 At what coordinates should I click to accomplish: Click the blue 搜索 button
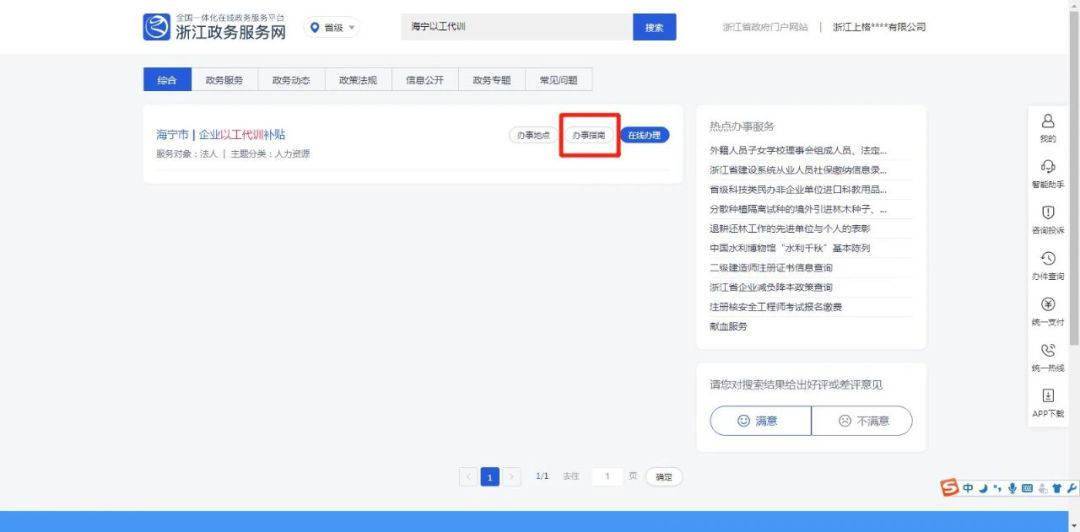coord(654,27)
